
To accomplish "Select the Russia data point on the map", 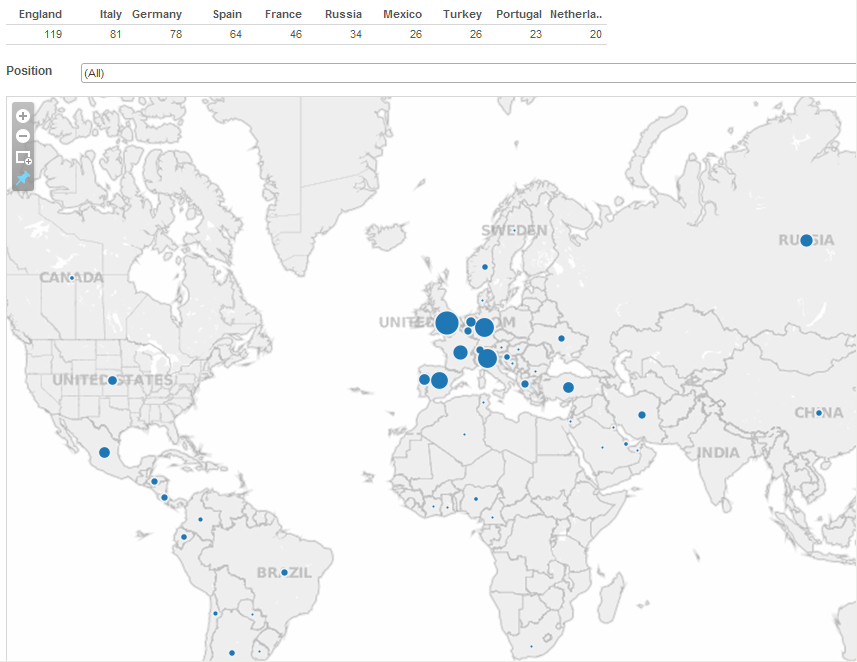I will pyautogui.click(x=806, y=240).
